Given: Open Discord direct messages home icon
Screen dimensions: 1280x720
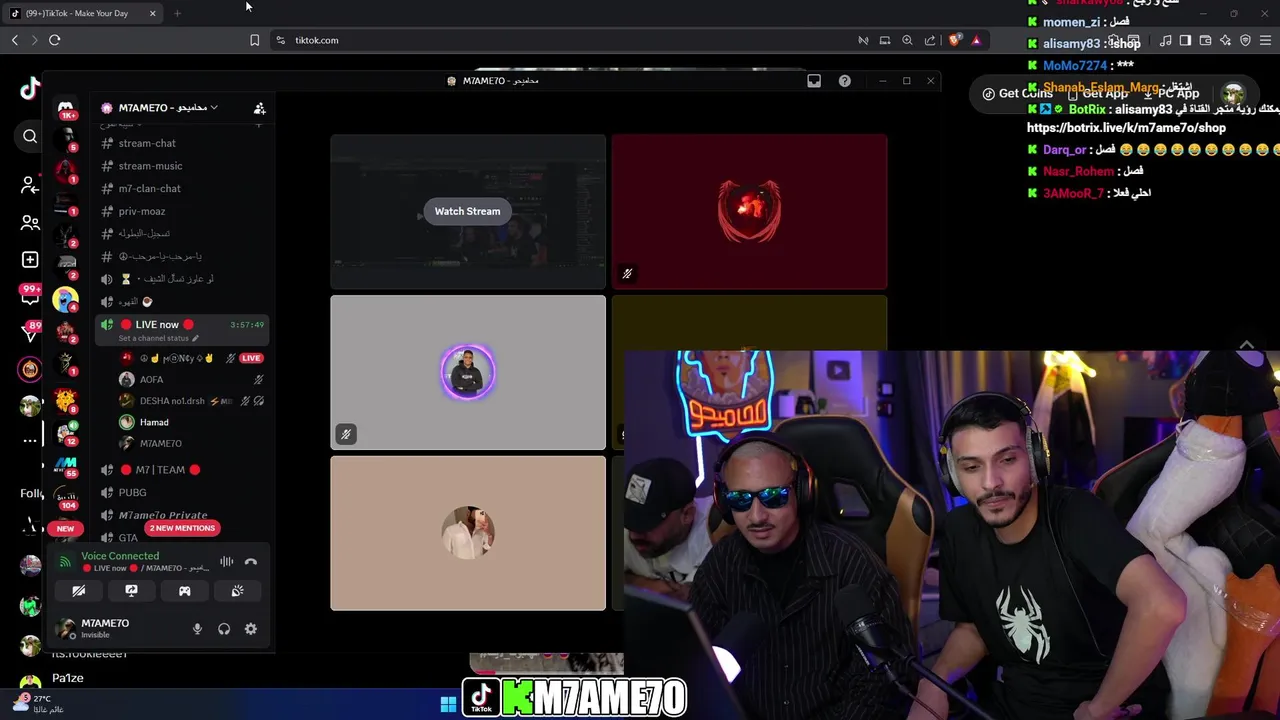Looking at the screenshot, I should tap(66, 108).
